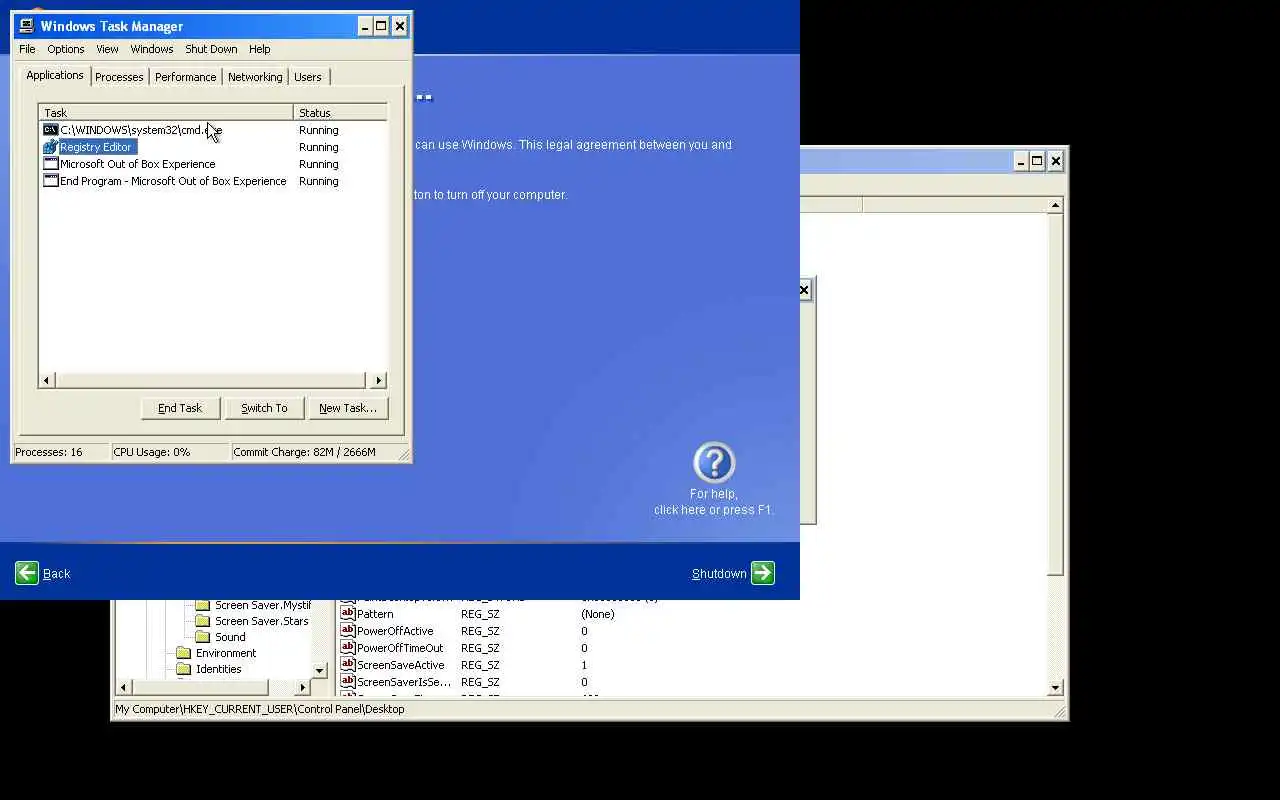Click the Screen Saver.Stars registry key
This screenshot has width=1280, height=800.
click(261, 621)
